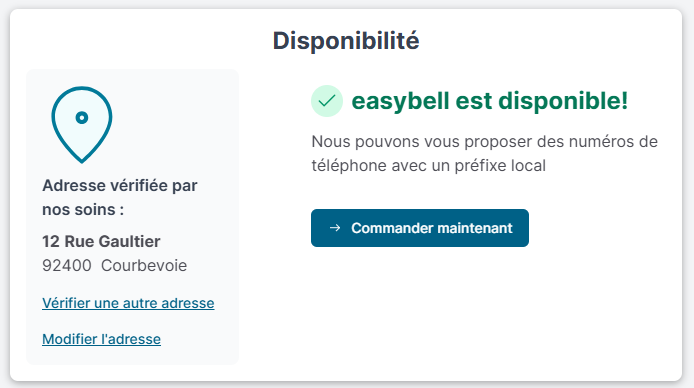Click the word easybell in the green headline
The image size is (694, 388).
coord(401,101)
